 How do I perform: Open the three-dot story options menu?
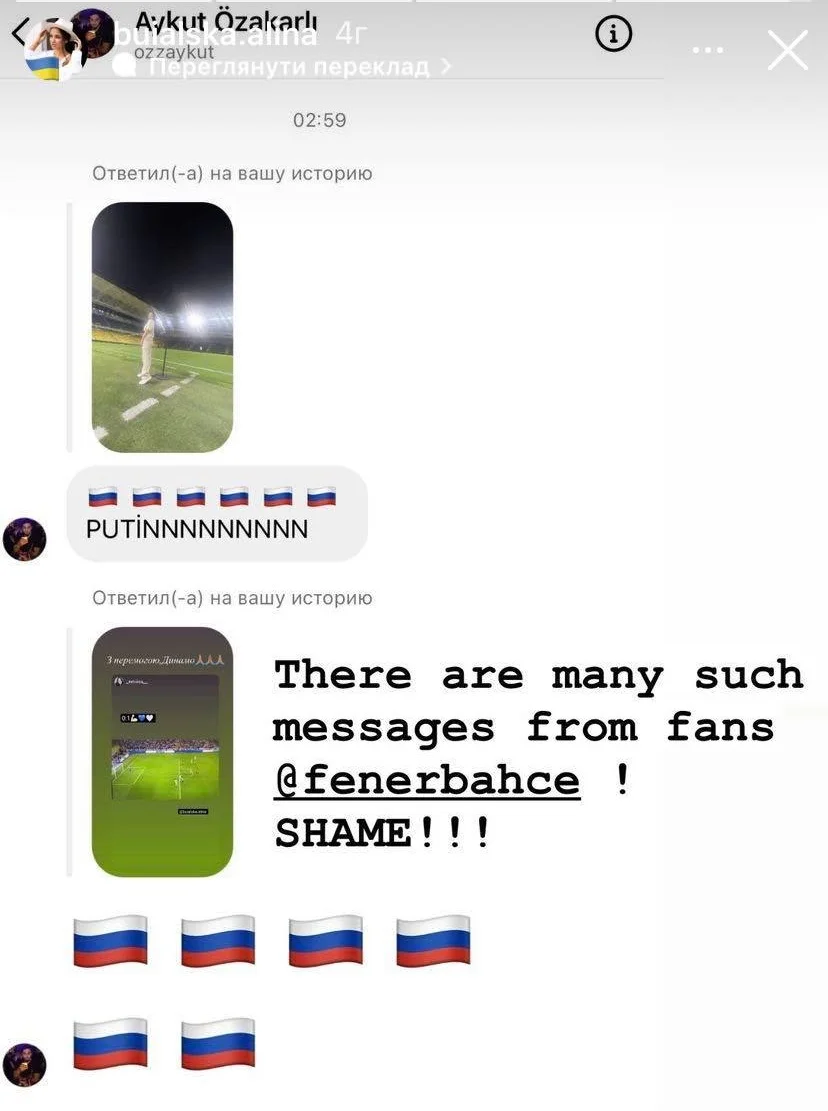[x=708, y=50]
